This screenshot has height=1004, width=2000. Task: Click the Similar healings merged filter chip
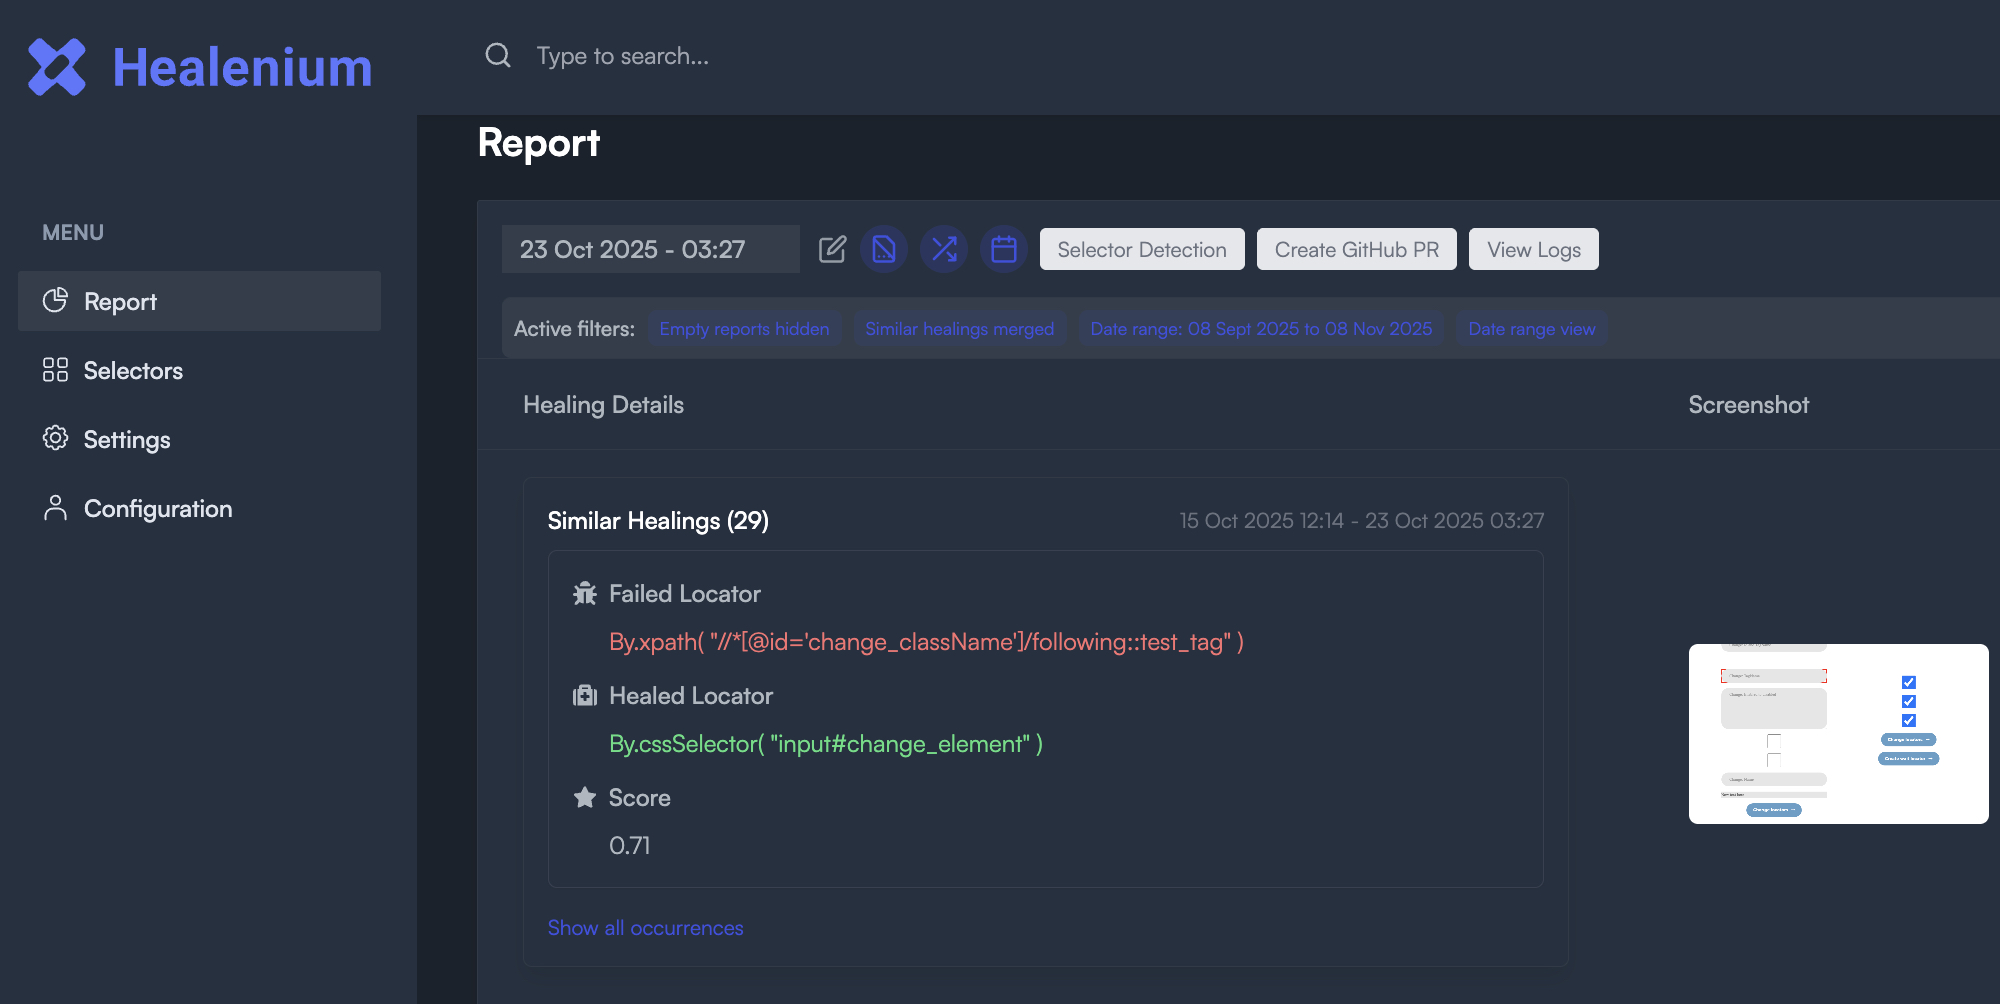pyautogui.click(x=959, y=329)
